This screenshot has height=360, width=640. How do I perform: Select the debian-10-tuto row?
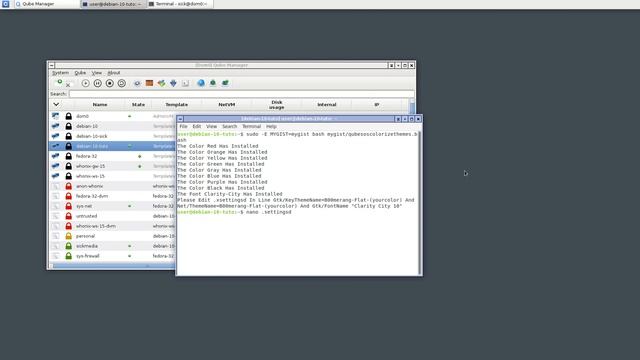pyautogui.click(x=113, y=146)
